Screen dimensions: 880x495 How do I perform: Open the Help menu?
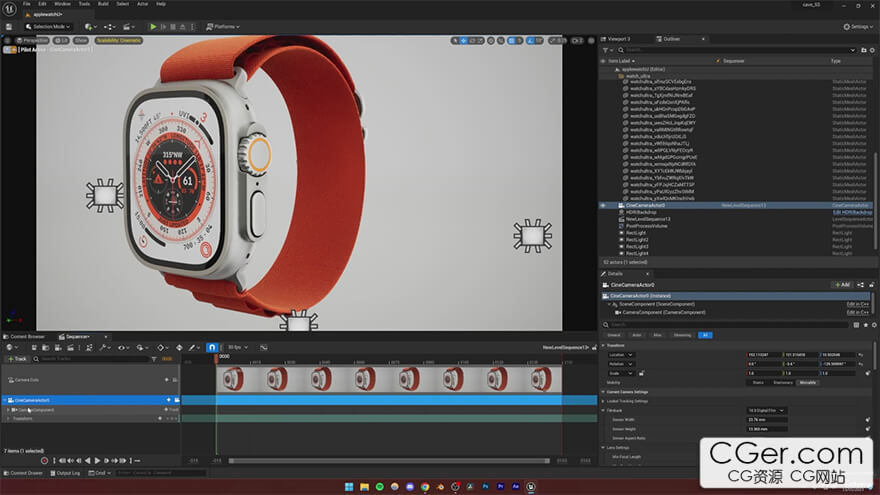161,4
